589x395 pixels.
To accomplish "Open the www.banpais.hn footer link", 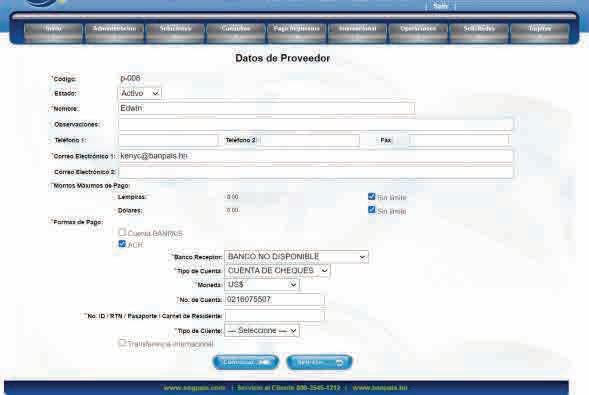I will coord(380,387).
